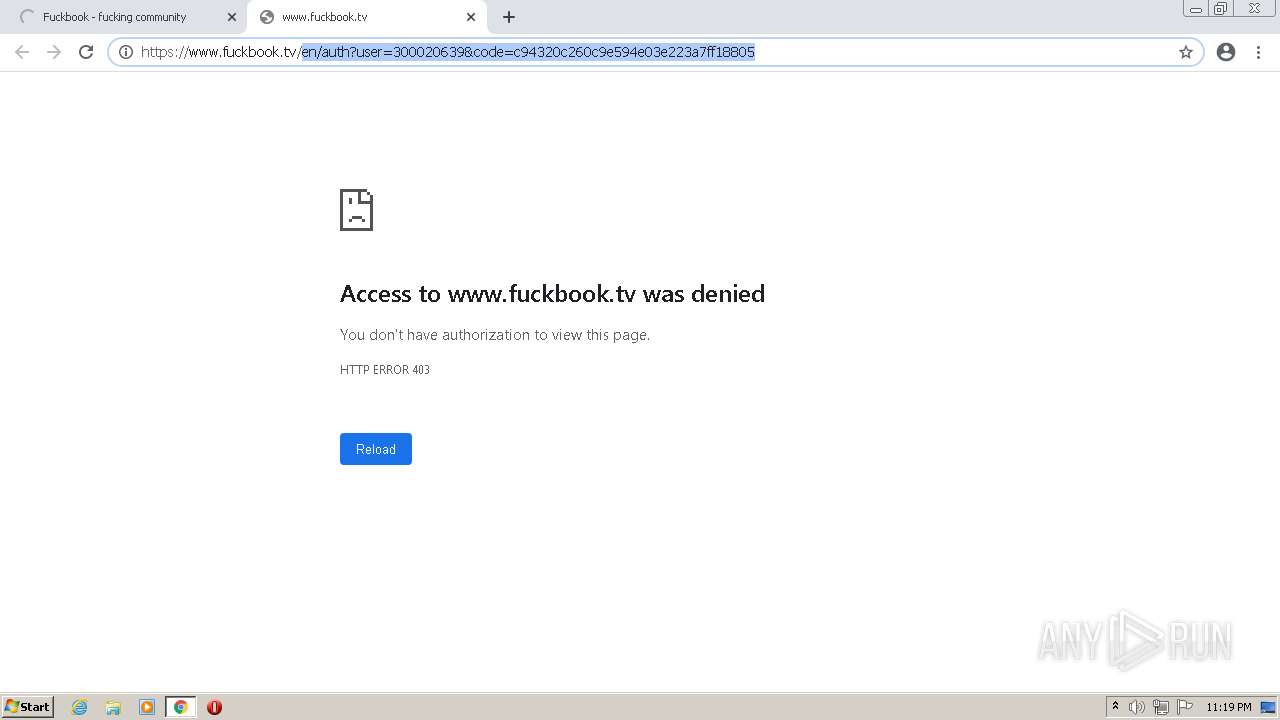Click the browser back arrow
The image size is (1280, 720).
[x=22, y=52]
